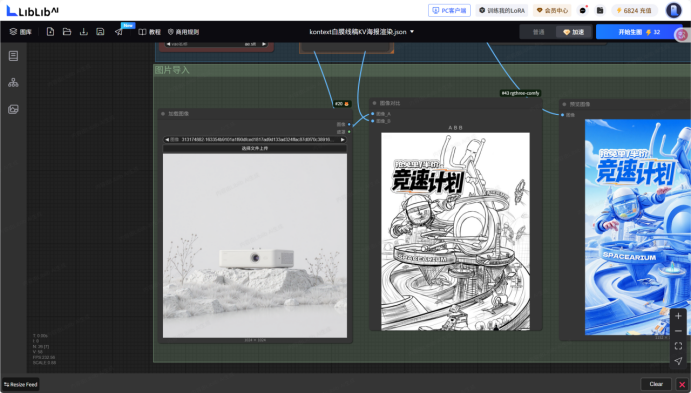The height and width of the screenshot is (393, 691).
Task: Click the Clear button in bottom bar
Action: pyautogui.click(x=656, y=384)
